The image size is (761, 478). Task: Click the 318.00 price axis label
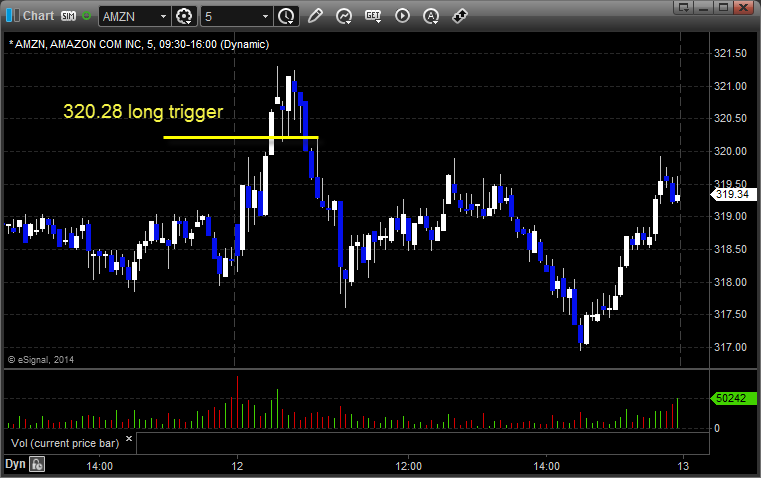click(730, 282)
